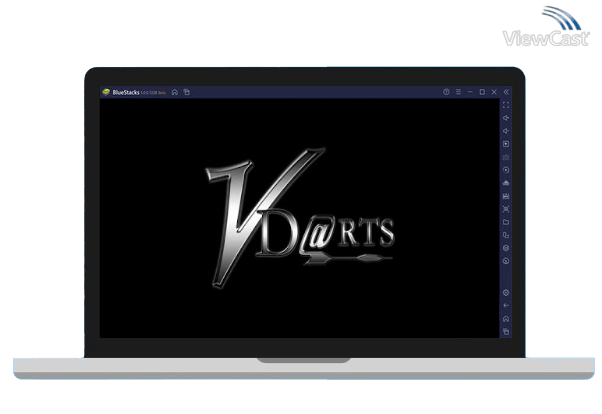Open the multi-window icon next to home in title bar
602x414 pixels.
[x=187, y=92]
